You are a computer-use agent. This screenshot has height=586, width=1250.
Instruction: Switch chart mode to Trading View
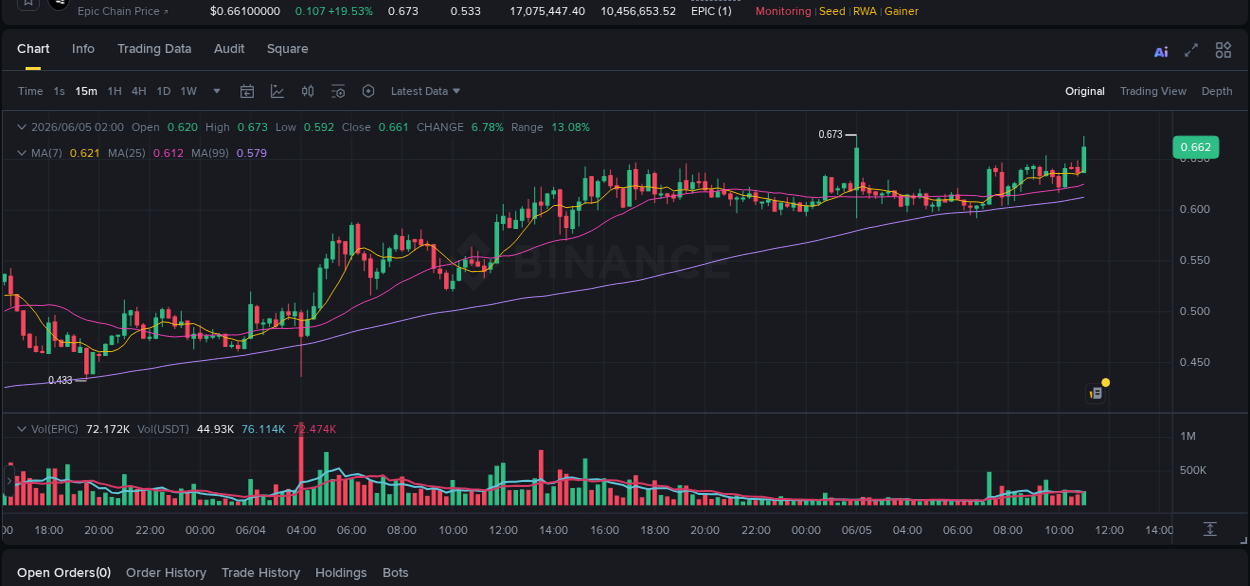point(1153,91)
